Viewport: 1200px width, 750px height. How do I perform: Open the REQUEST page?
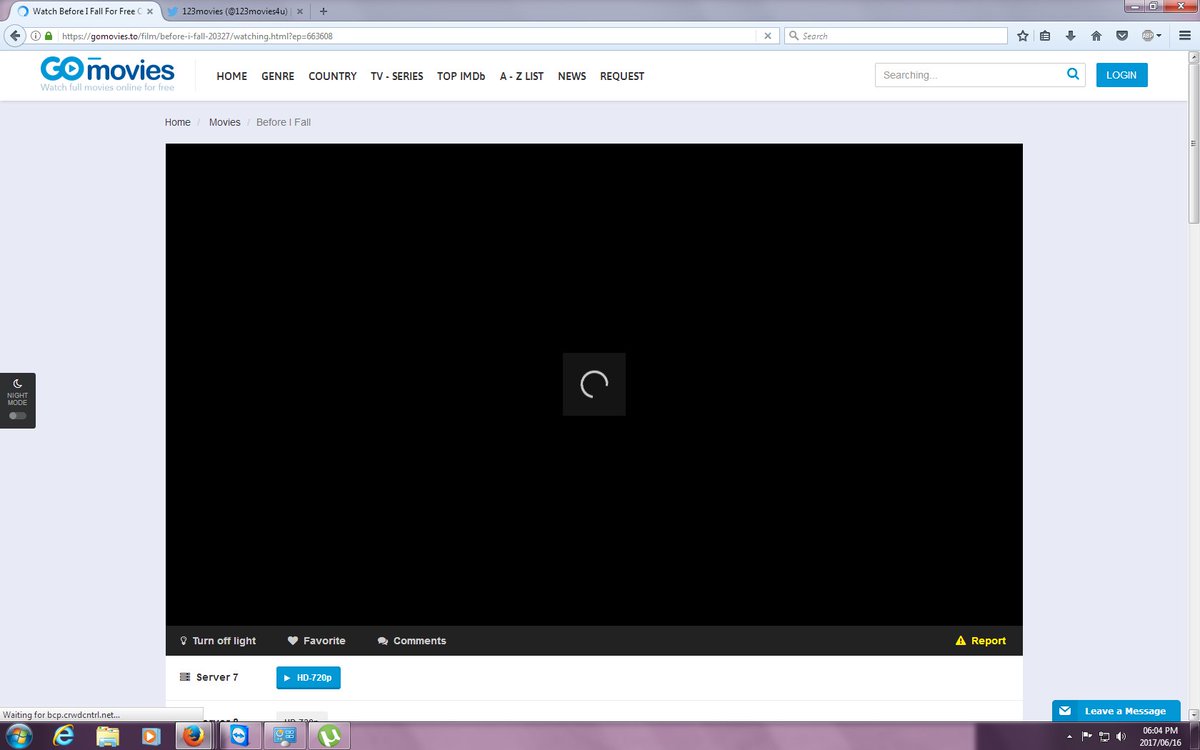pos(622,76)
